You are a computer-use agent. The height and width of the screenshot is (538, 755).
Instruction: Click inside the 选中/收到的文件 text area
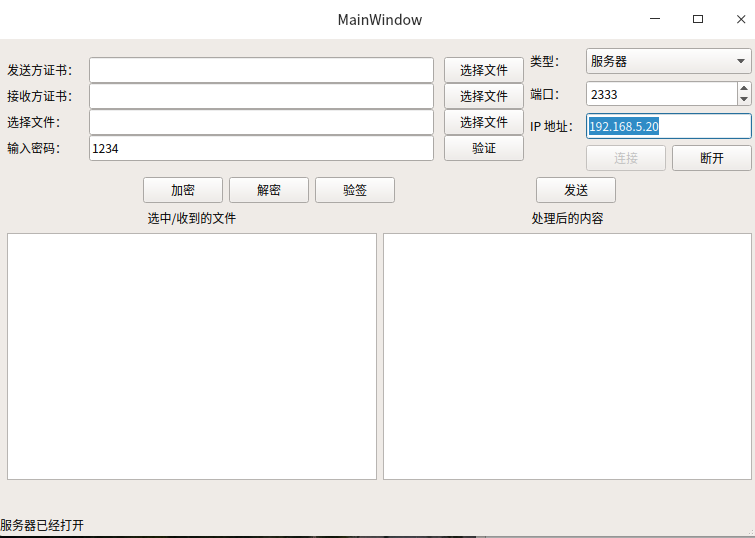(x=192, y=356)
